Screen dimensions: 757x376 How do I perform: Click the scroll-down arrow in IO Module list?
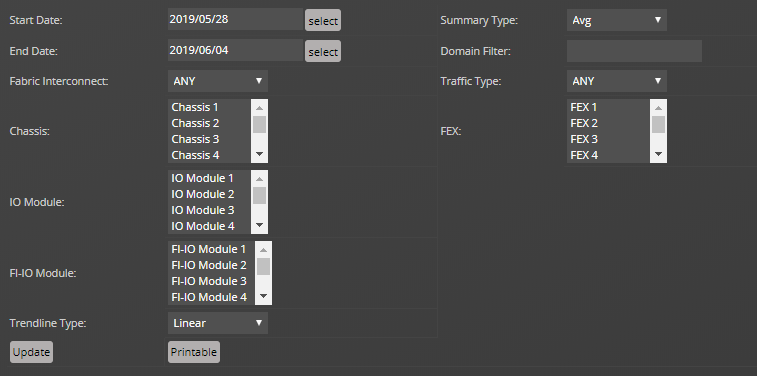point(259,225)
